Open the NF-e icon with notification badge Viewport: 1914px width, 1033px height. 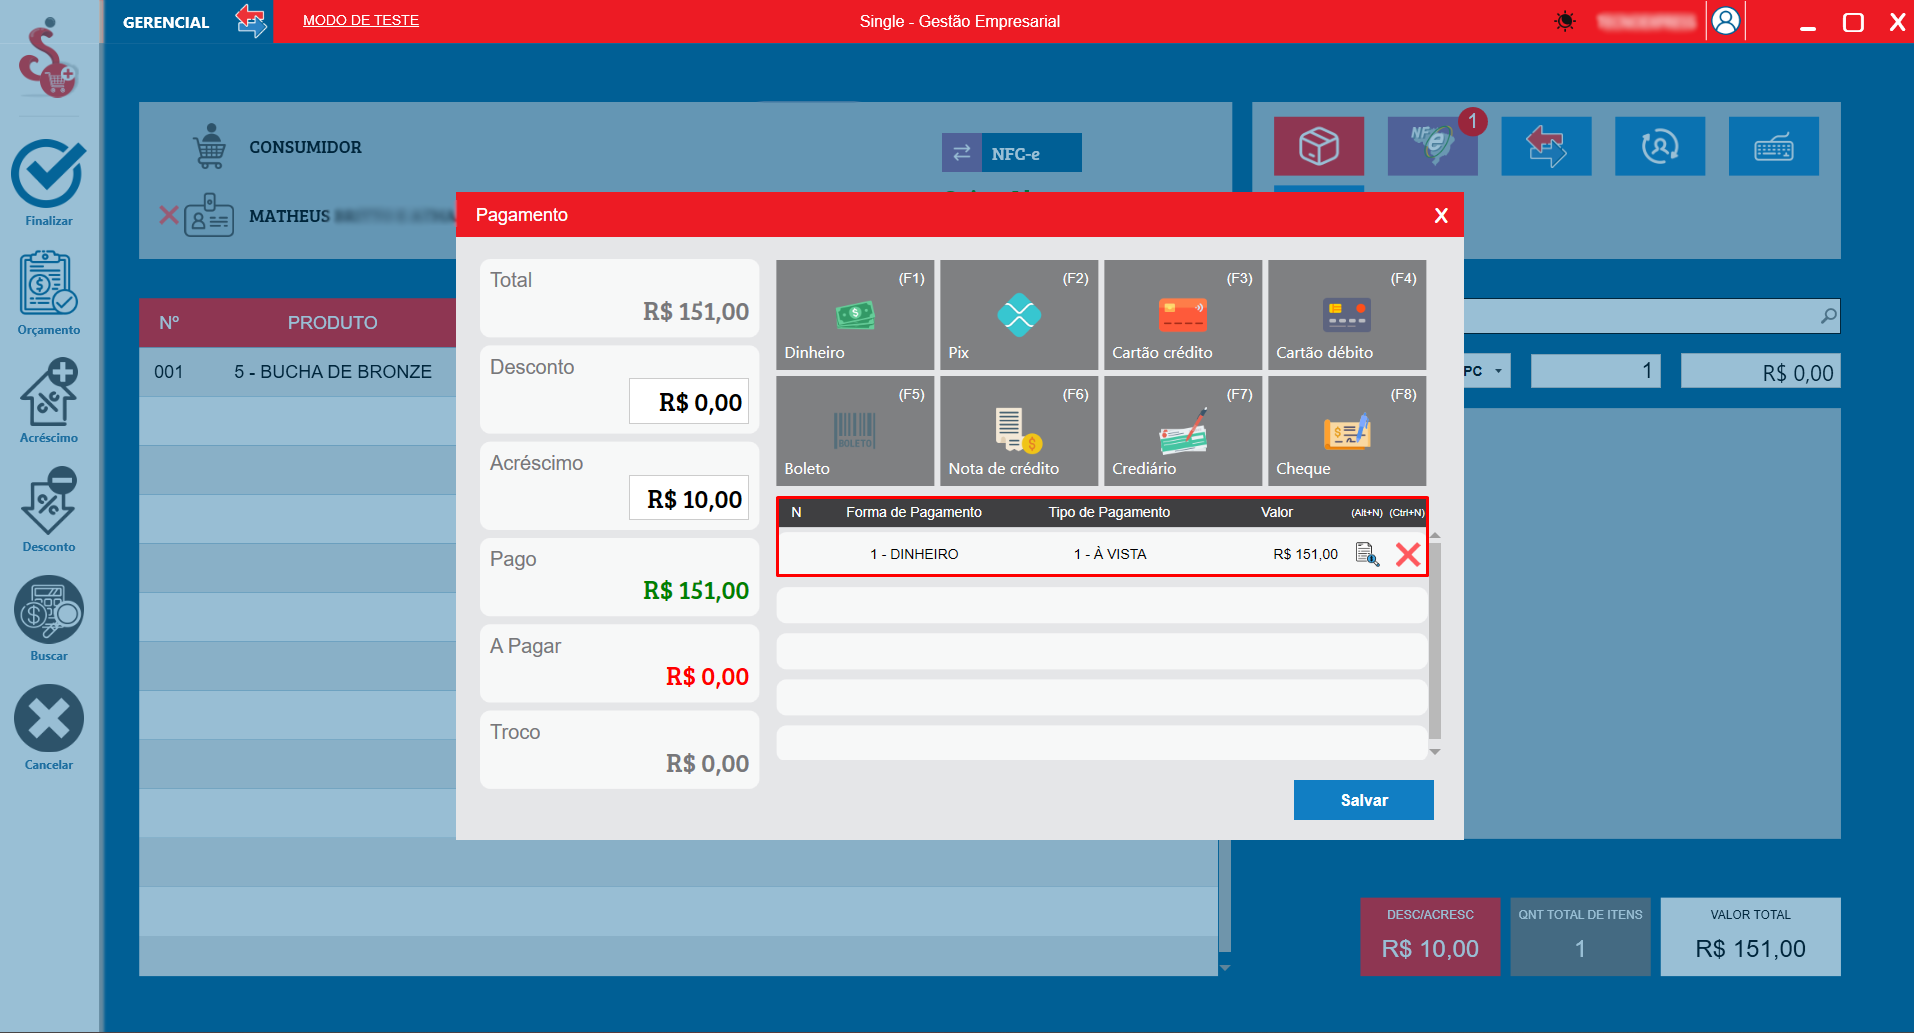click(1433, 146)
